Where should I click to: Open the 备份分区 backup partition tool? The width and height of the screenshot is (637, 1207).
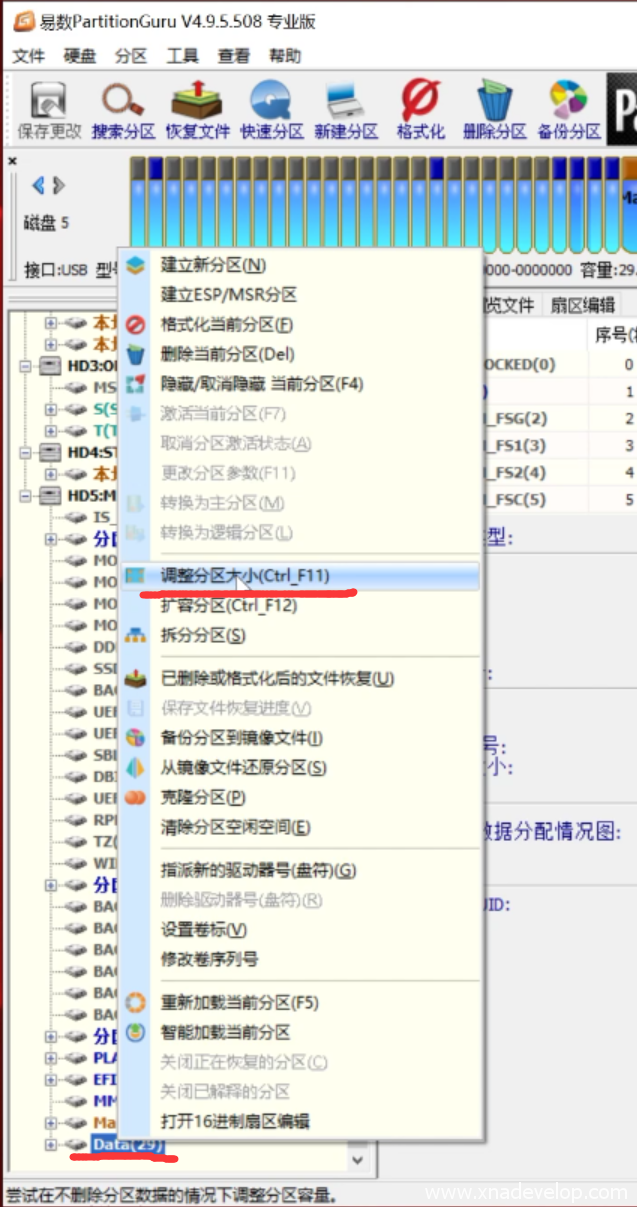click(569, 110)
